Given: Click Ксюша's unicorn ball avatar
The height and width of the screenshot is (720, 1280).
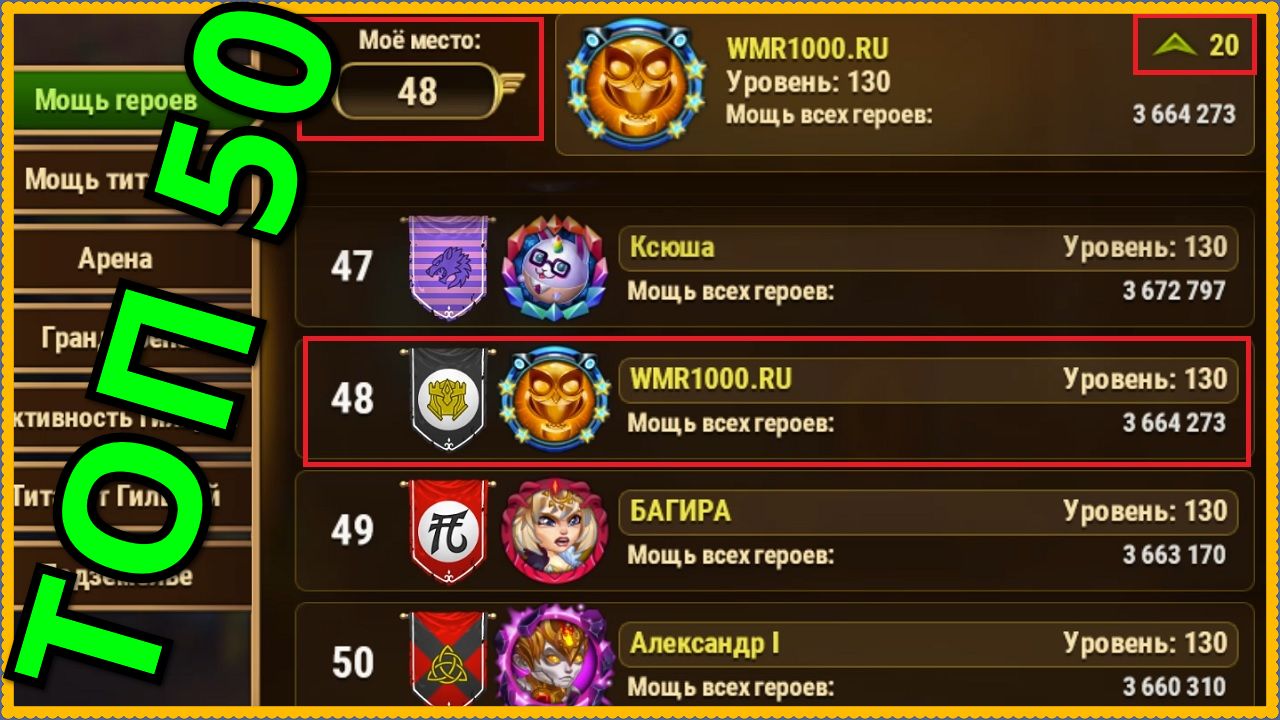Looking at the screenshot, I should [x=554, y=268].
